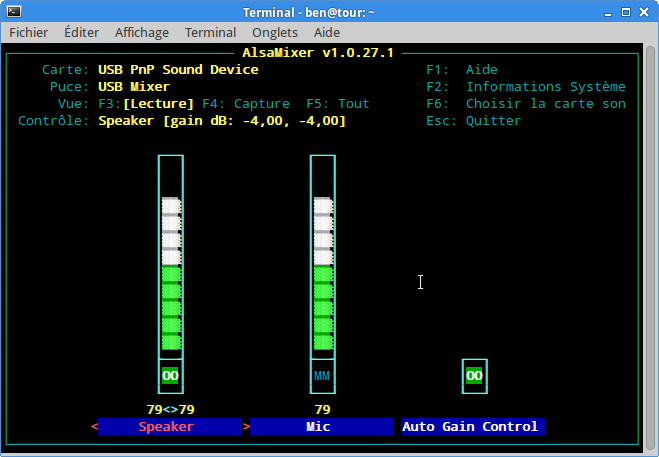Open the Aide menu
659x457 pixels.
click(x=327, y=32)
